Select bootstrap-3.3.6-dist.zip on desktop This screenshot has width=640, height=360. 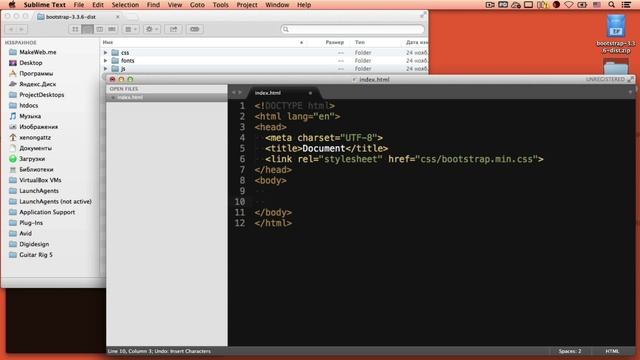click(x=616, y=34)
